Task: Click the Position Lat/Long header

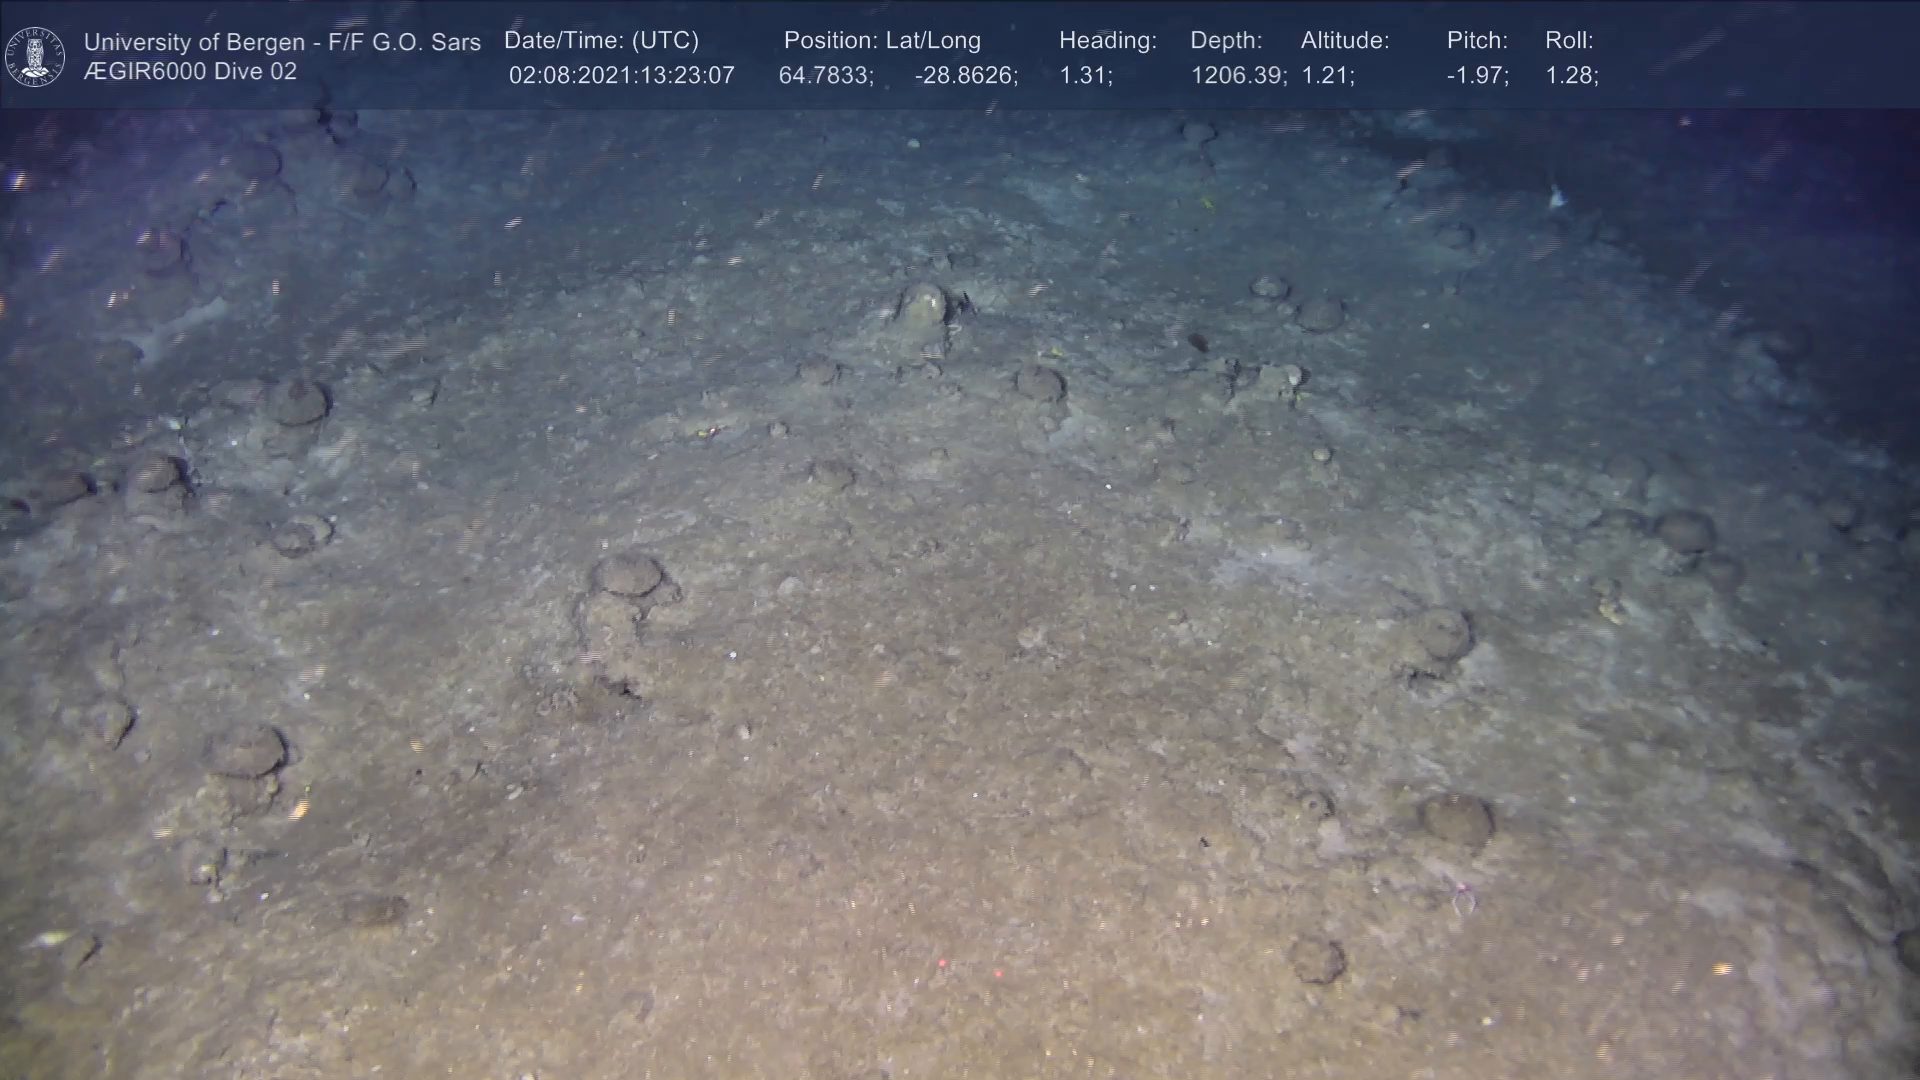Action: [x=881, y=41]
